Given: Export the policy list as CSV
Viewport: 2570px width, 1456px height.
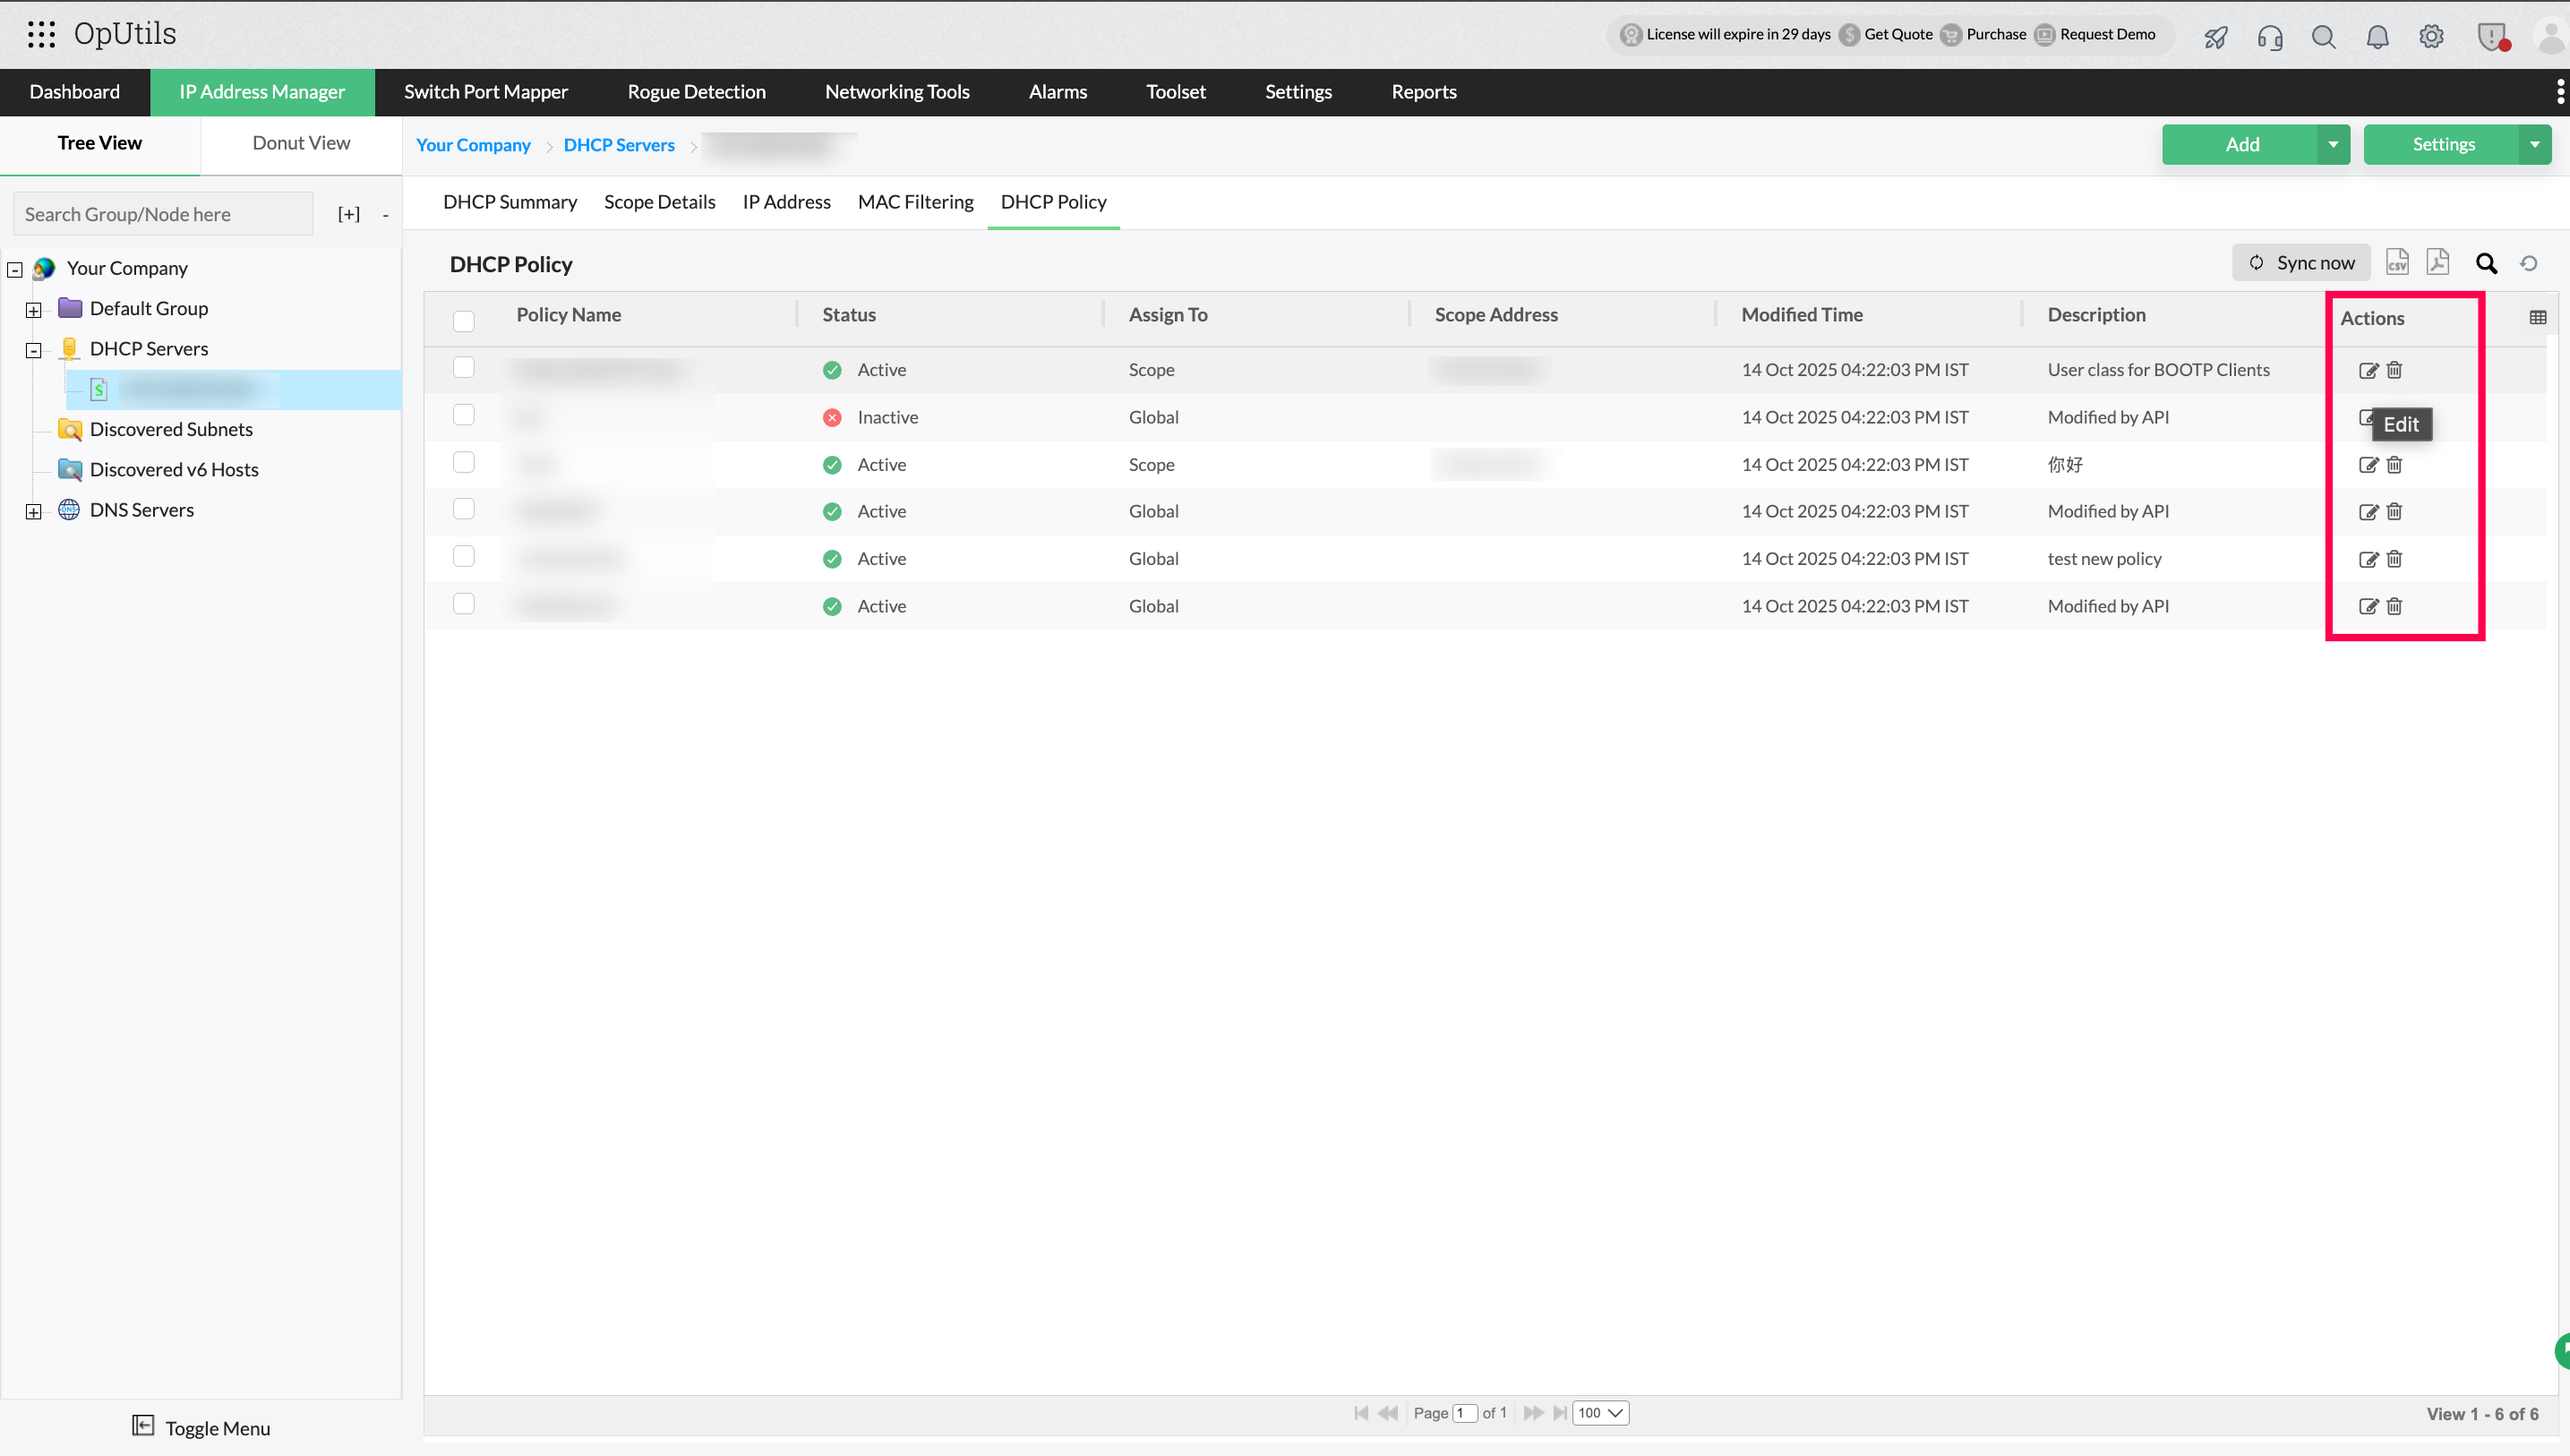Looking at the screenshot, I should click(2396, 263).
